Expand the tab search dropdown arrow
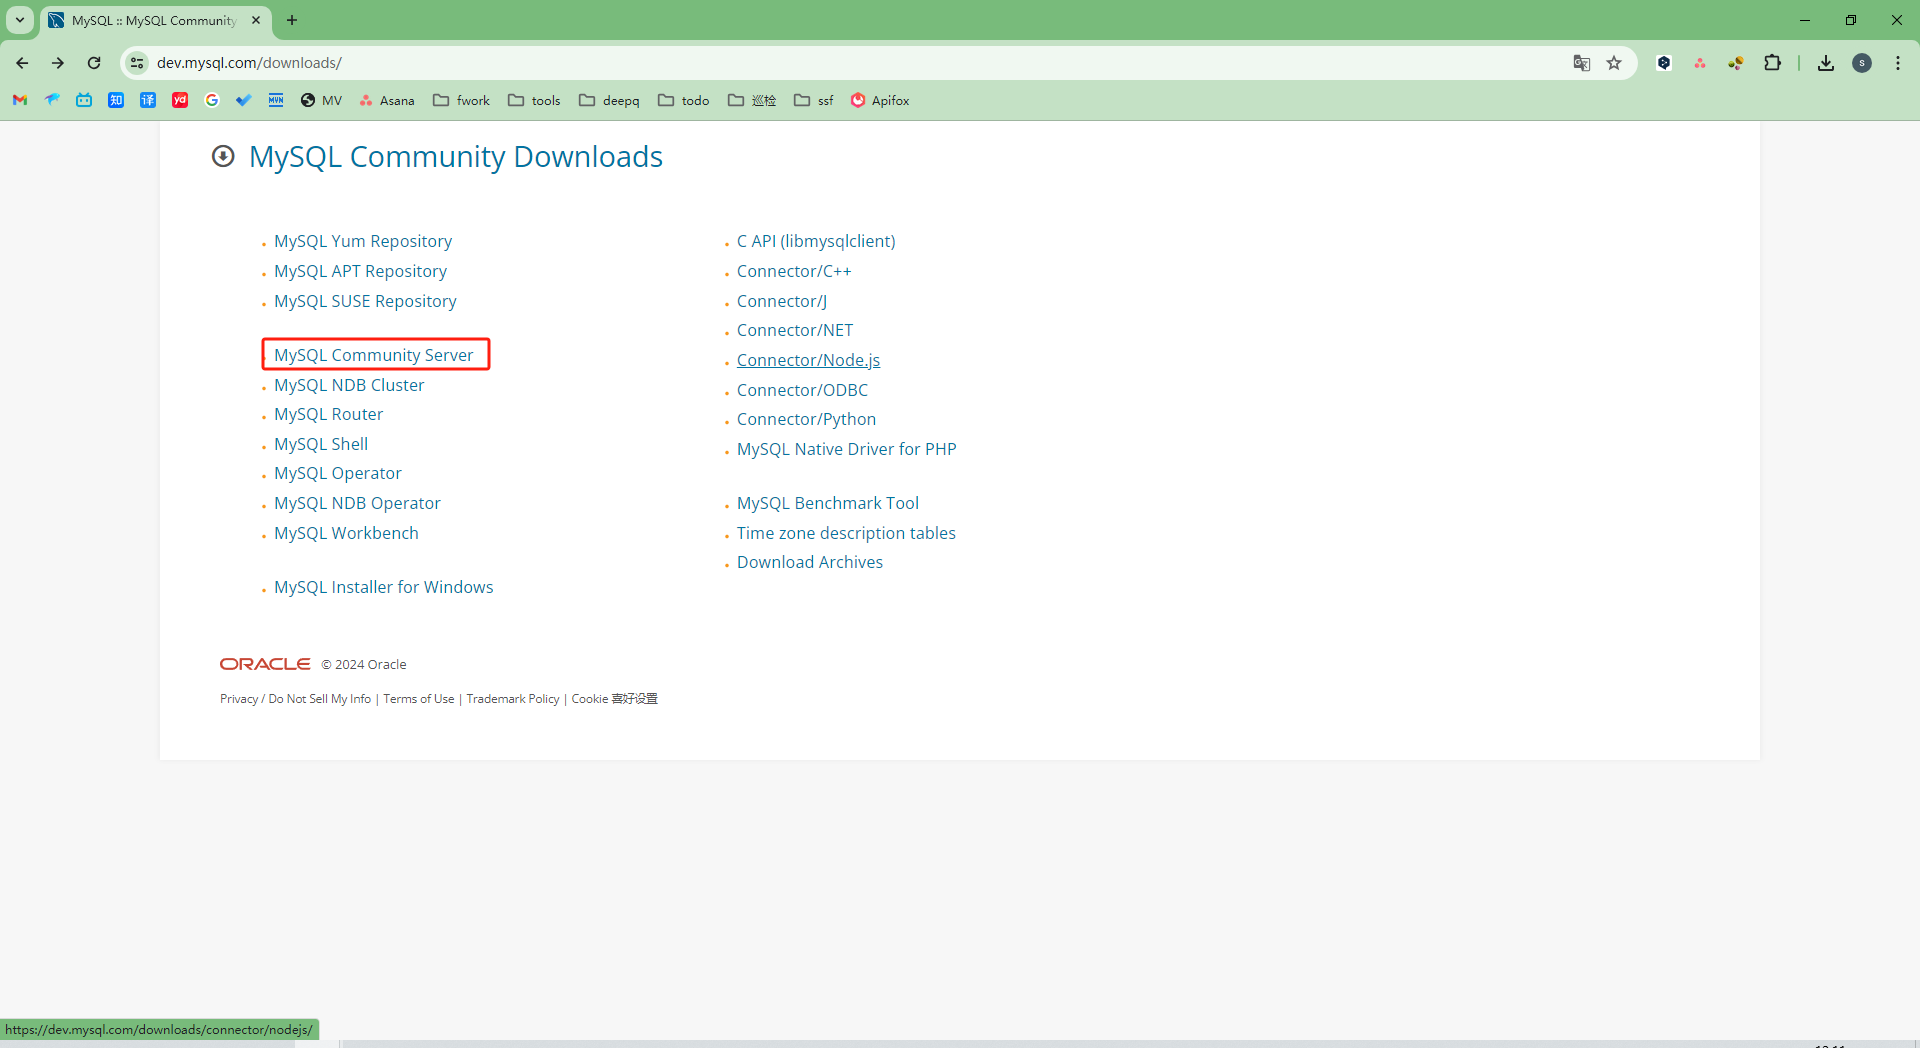 [x=20, y=20]
